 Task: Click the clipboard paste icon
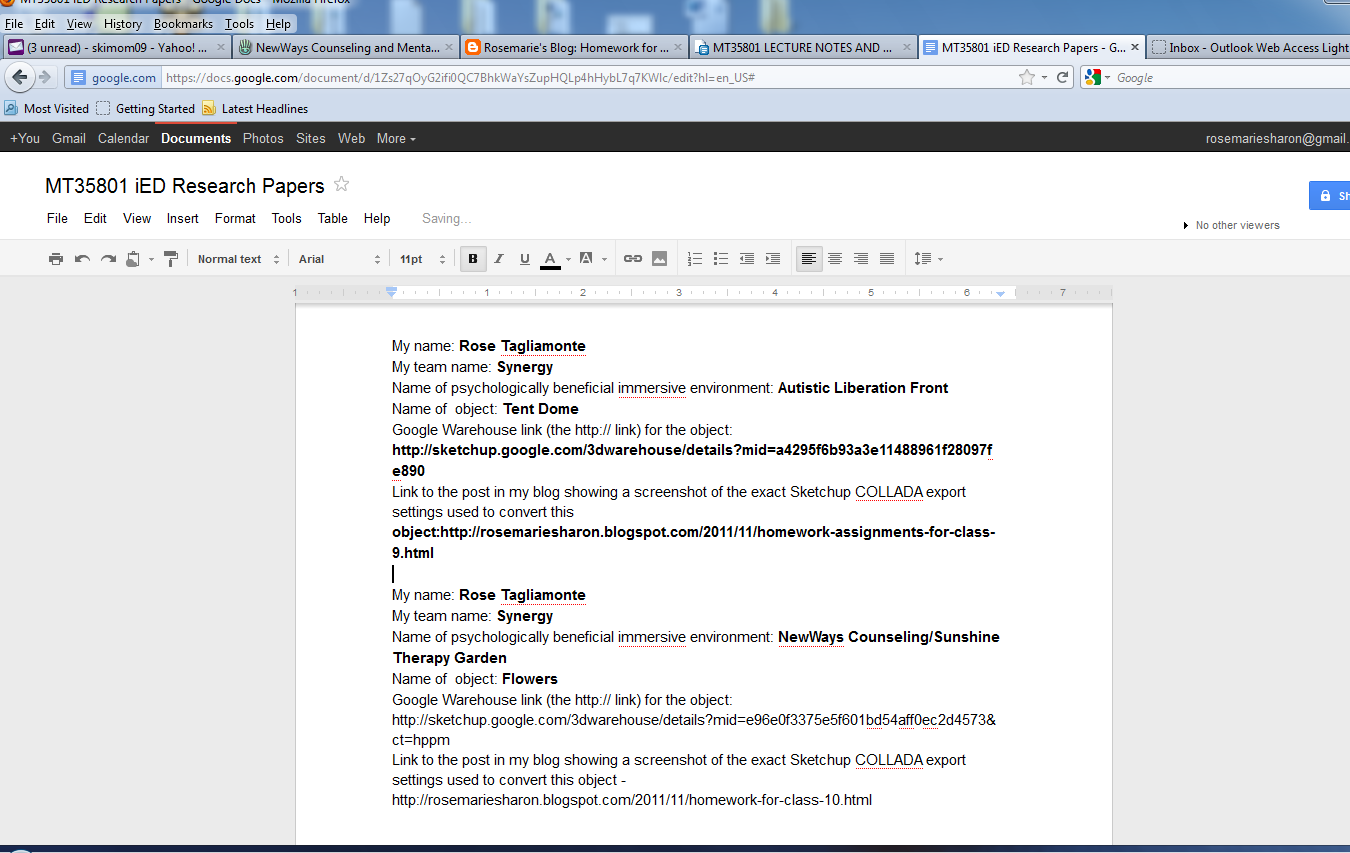pos(133,259)
